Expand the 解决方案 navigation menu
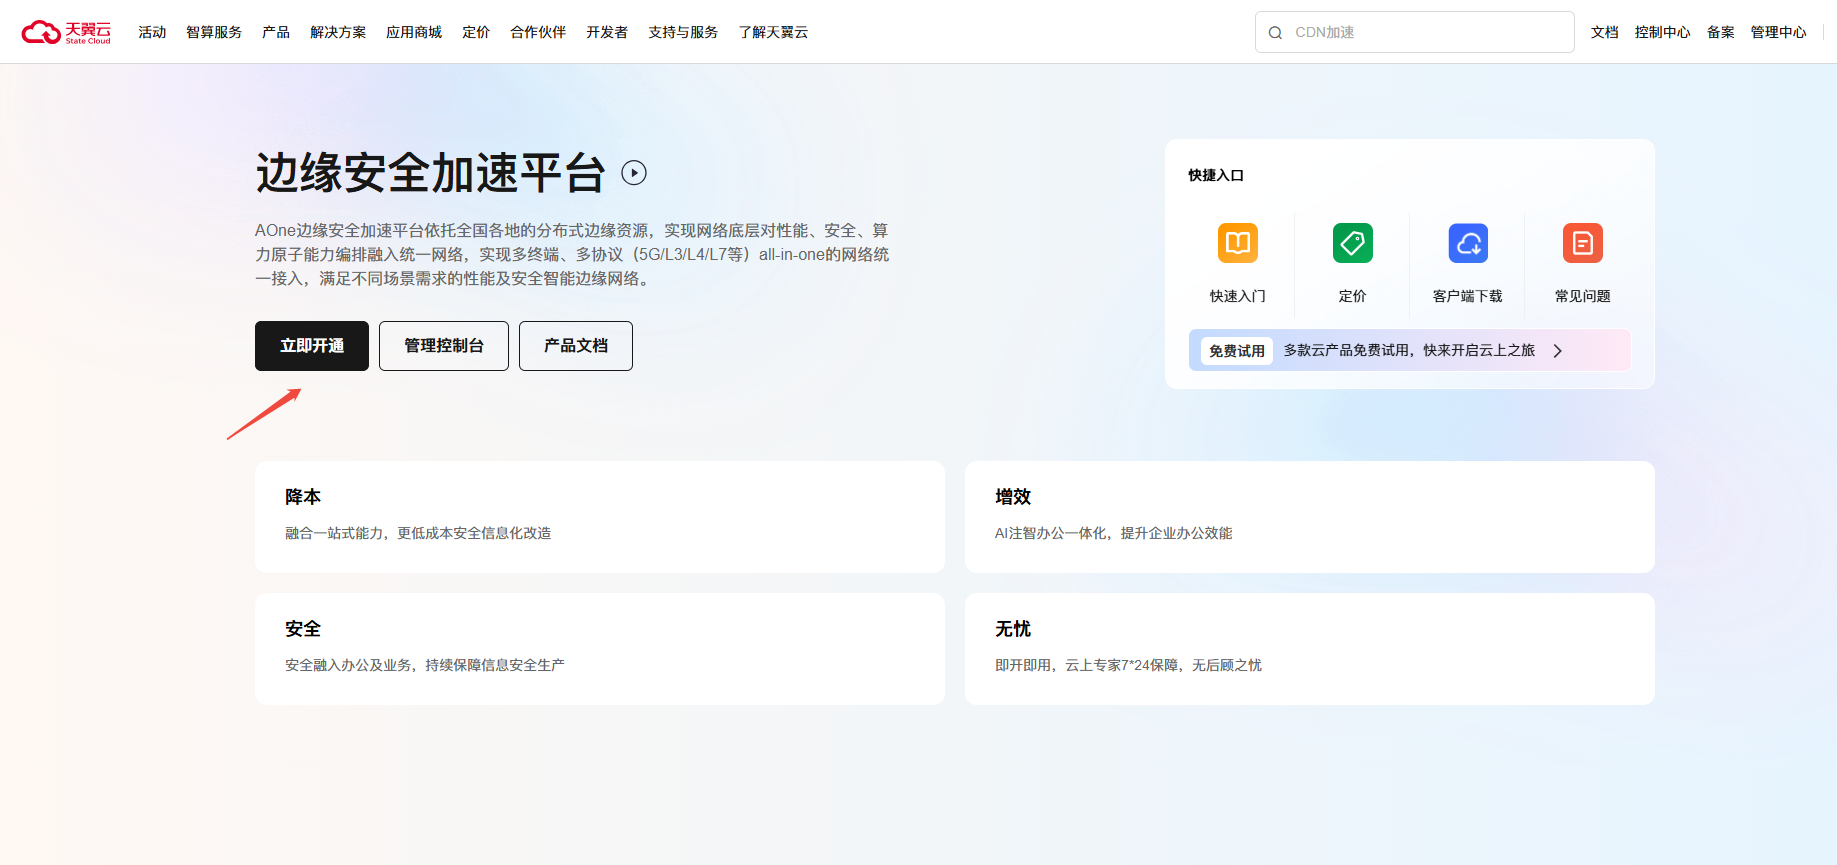 click(x=338, y=32)
